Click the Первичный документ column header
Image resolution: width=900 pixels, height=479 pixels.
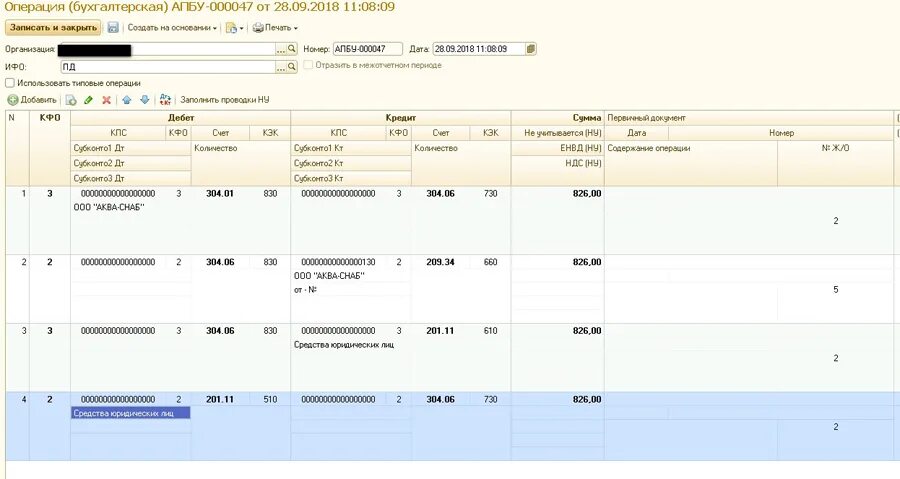point(749,118)
